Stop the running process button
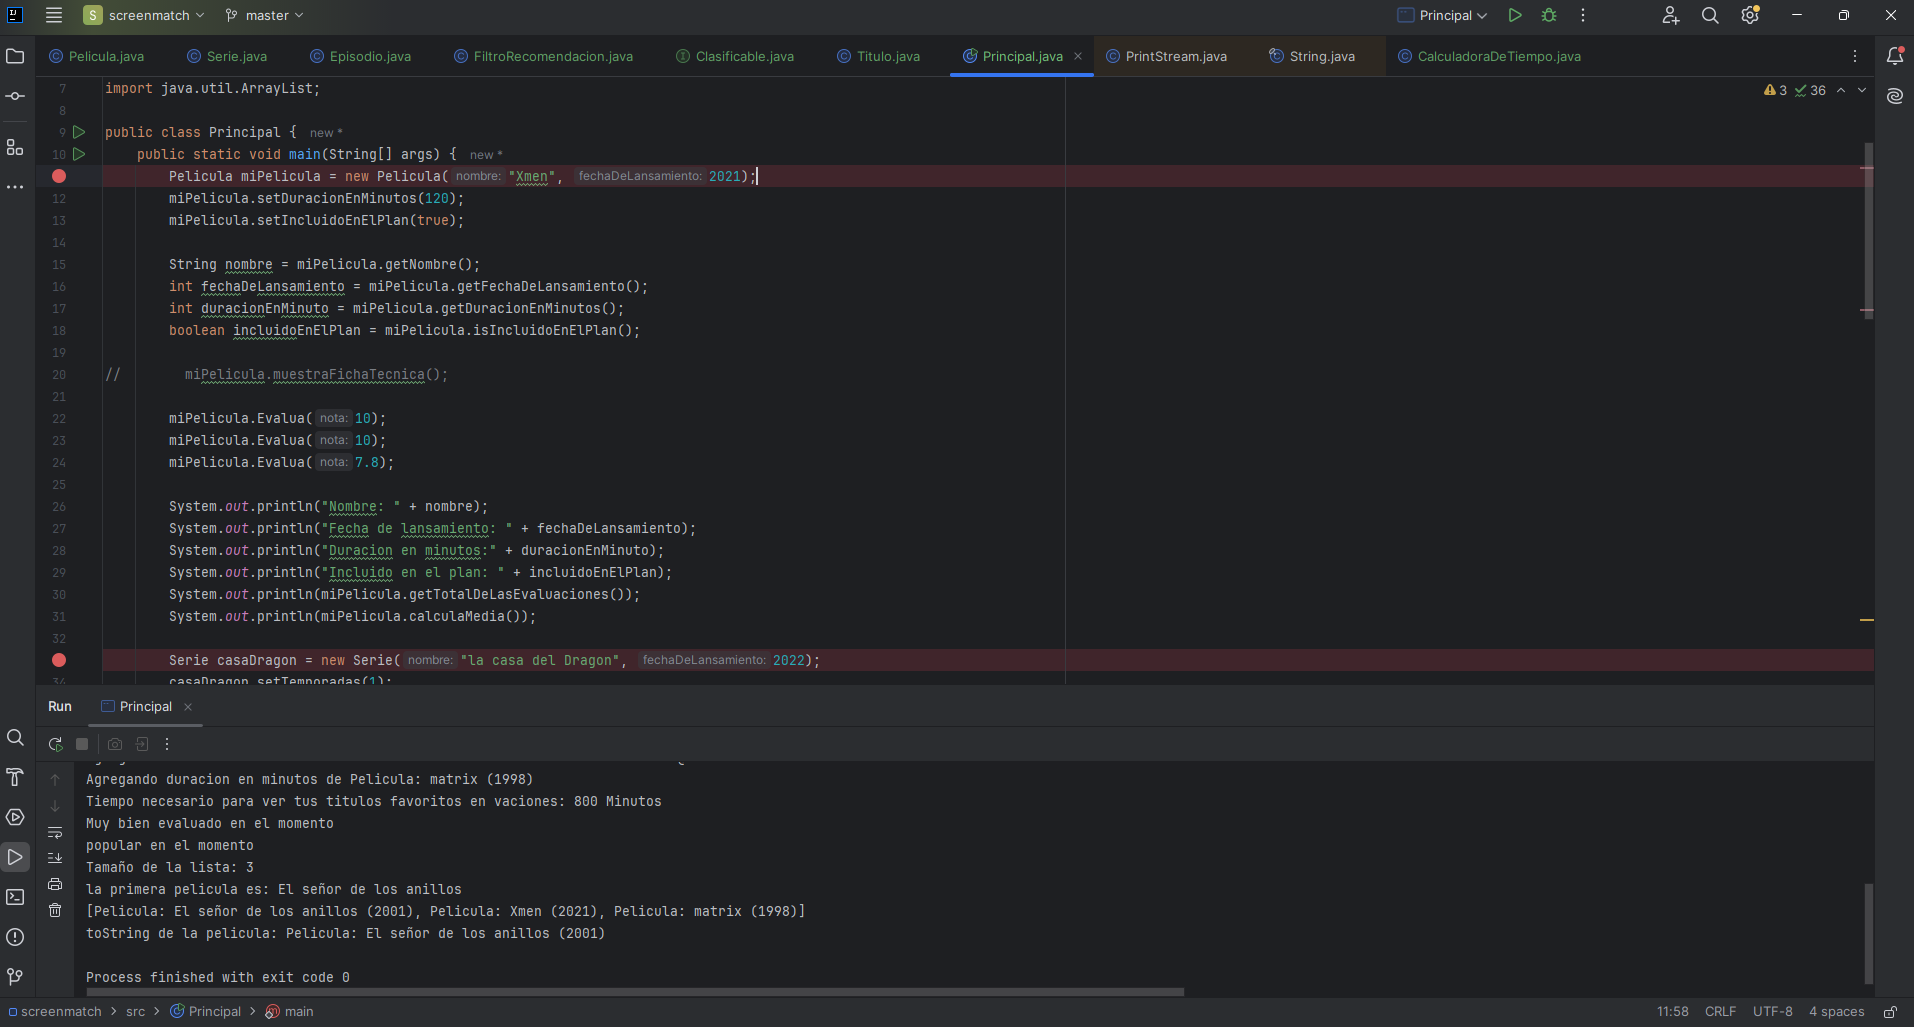Screen dimensions: 1914x1027 pyautogui.click(x=83, y=744)
